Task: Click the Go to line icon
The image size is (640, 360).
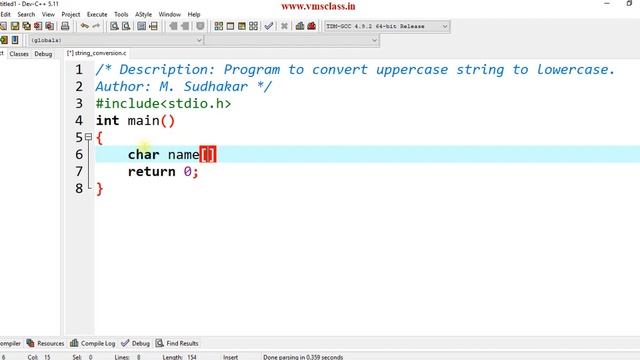Action: pos(153,26)
